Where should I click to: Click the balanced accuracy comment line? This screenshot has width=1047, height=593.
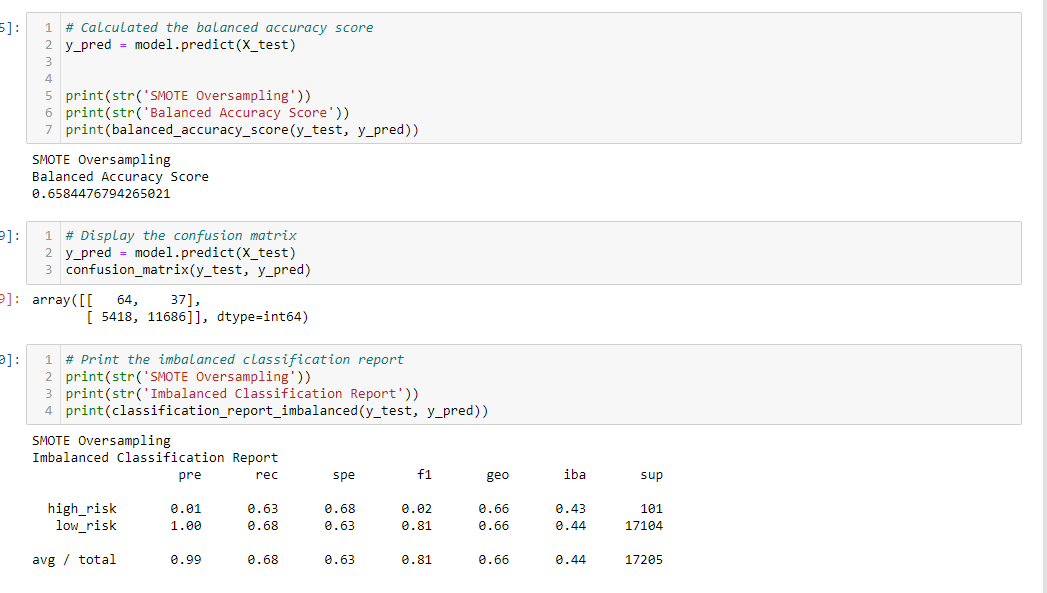click(x=219, y=27)
